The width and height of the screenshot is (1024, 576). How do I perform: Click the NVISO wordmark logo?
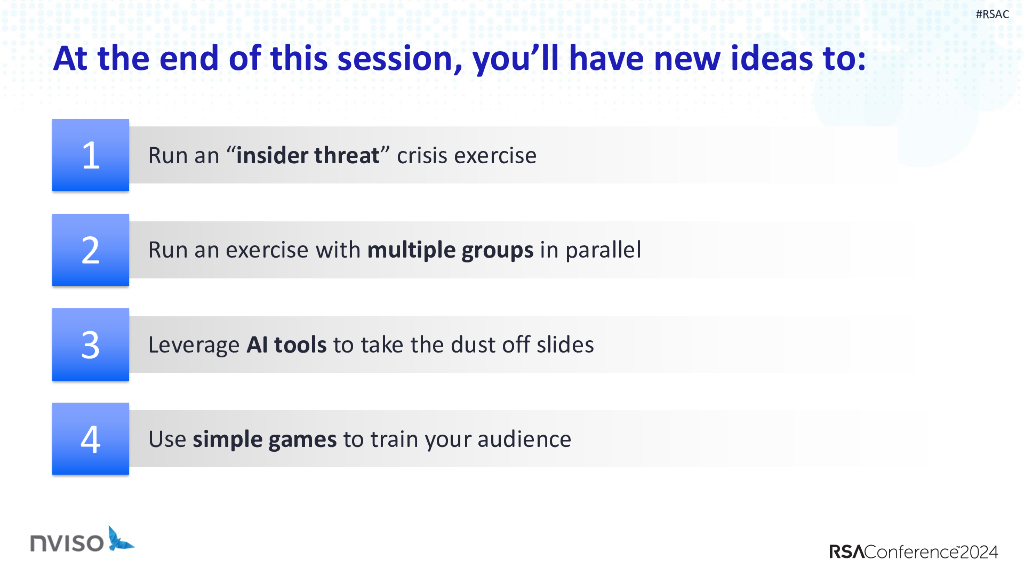[66, 543]
